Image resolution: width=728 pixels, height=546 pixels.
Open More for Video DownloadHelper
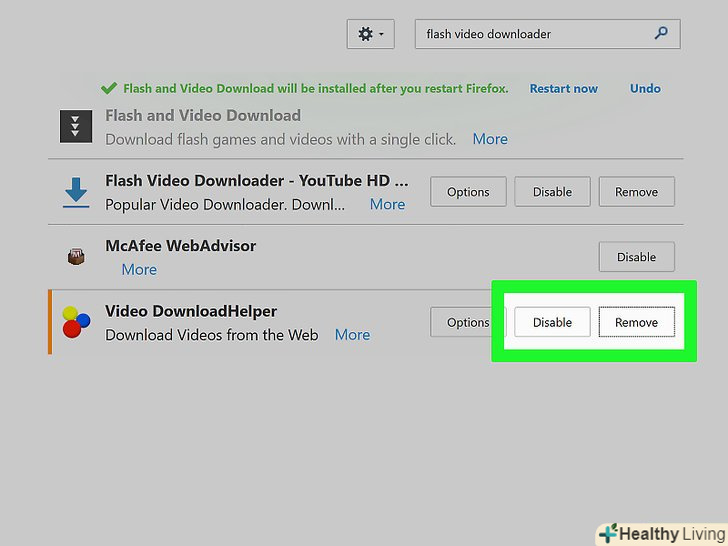[352, 335]
